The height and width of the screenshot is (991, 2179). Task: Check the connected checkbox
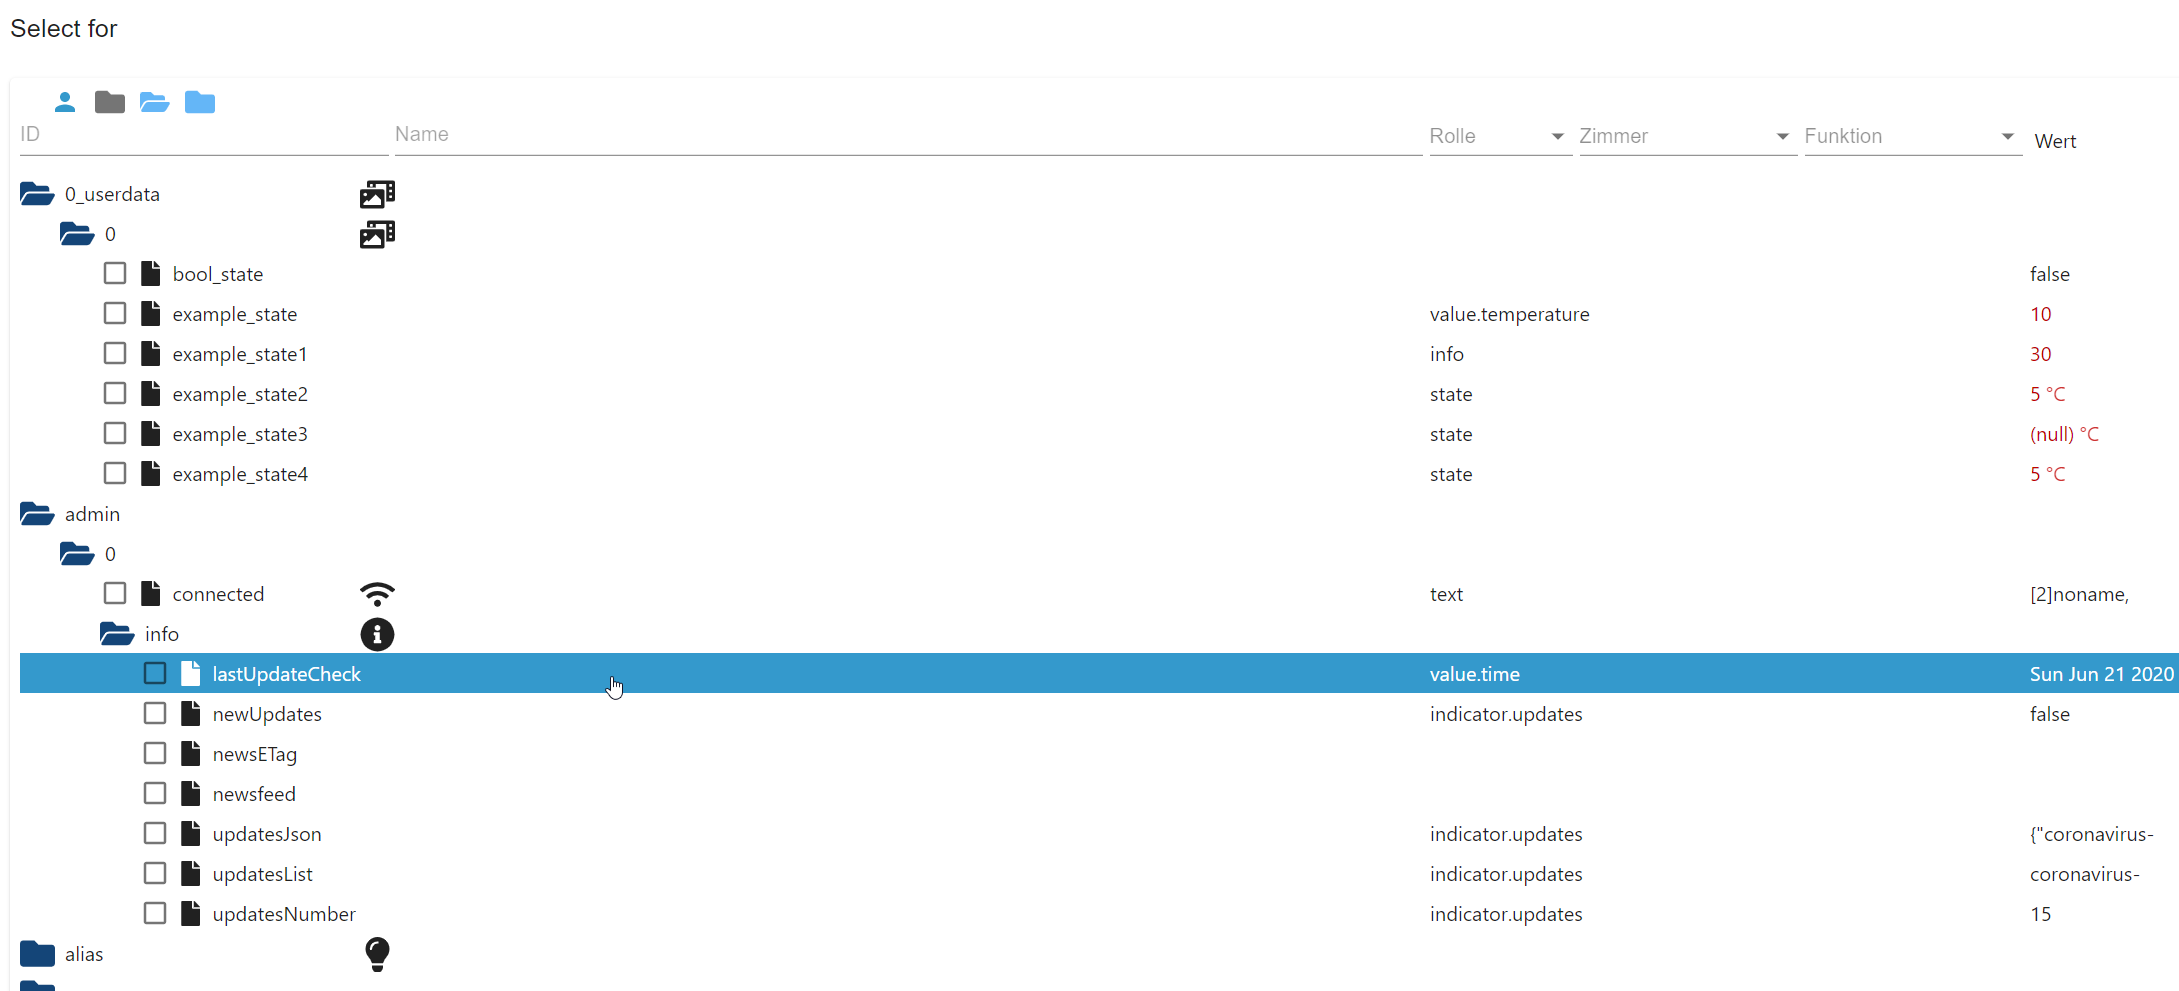(x=115, y=593)
